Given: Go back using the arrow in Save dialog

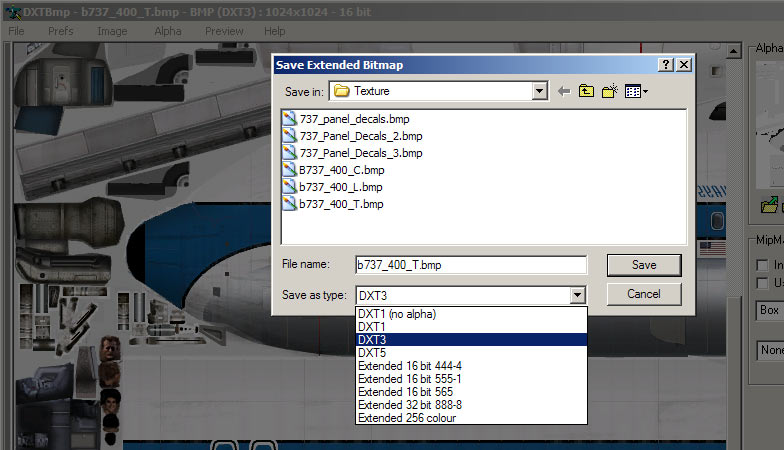Looking at the screenshot, I should (564, 91).
